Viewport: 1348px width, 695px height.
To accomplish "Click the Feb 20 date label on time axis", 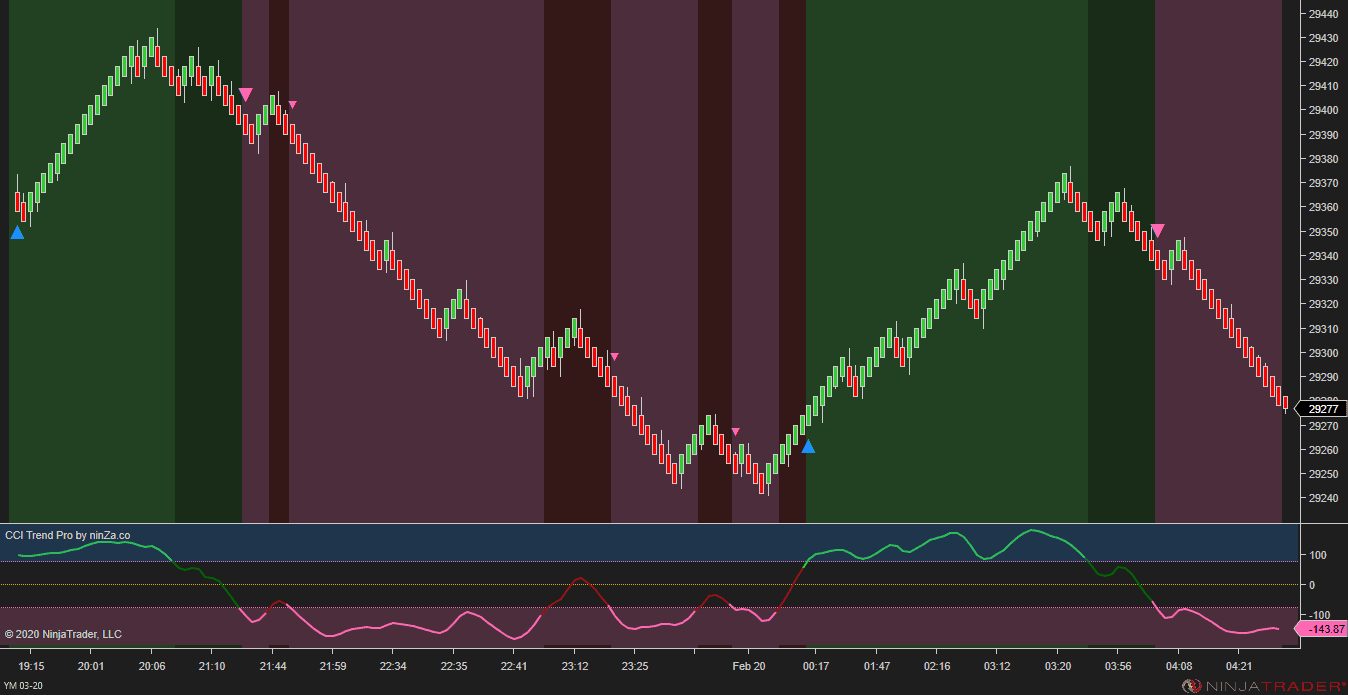I will click(x=749, y=666).
